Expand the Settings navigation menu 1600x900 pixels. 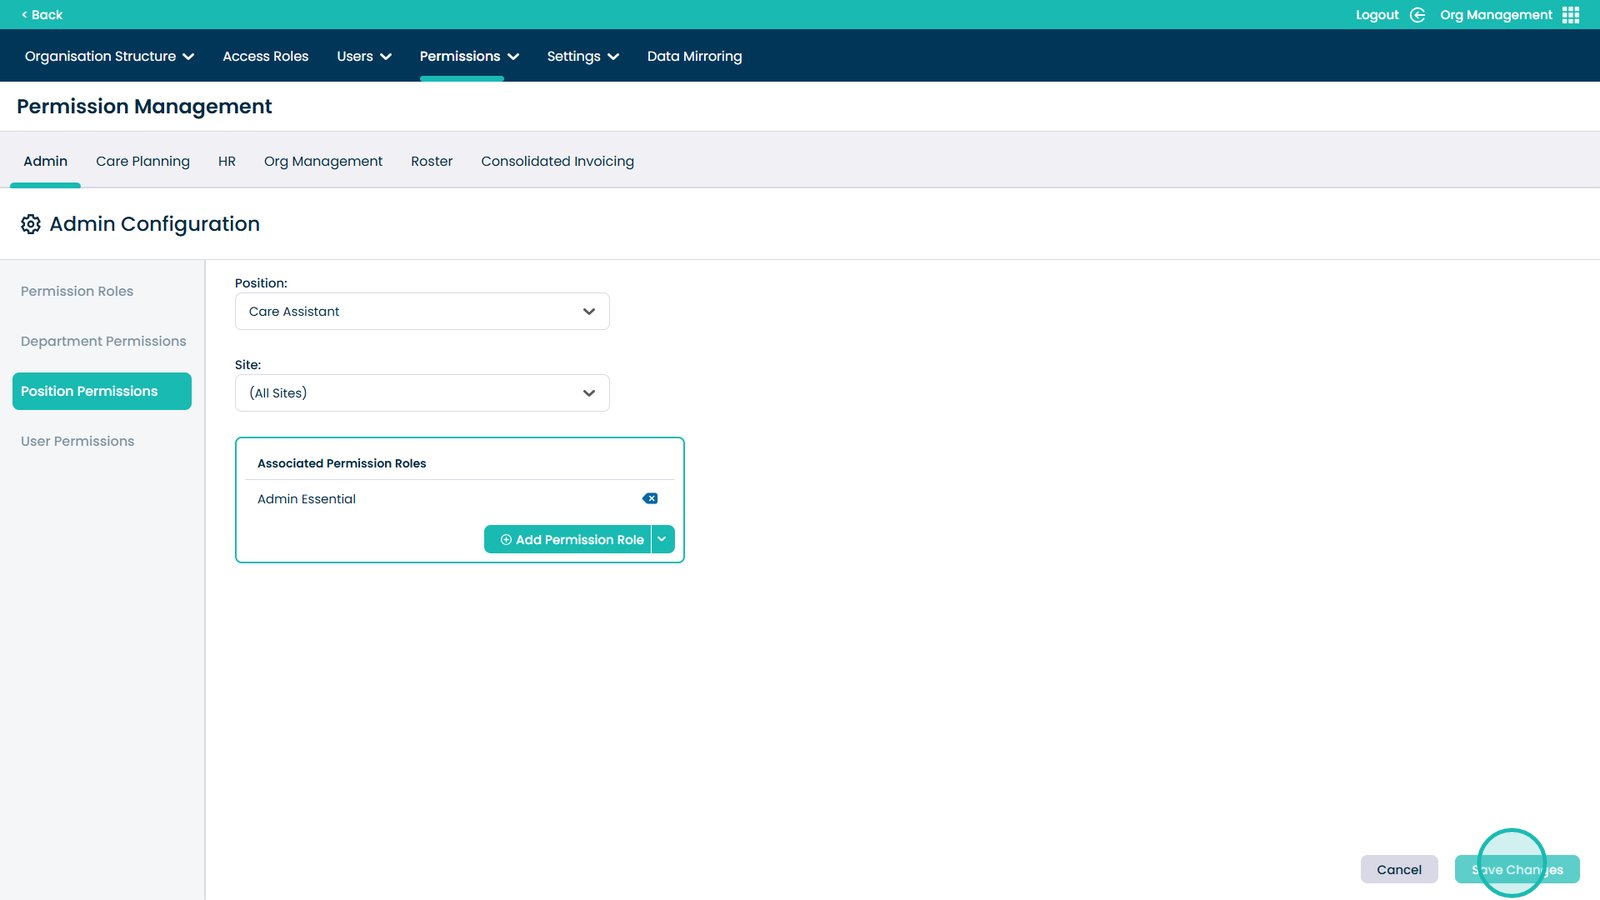point(582,56)
